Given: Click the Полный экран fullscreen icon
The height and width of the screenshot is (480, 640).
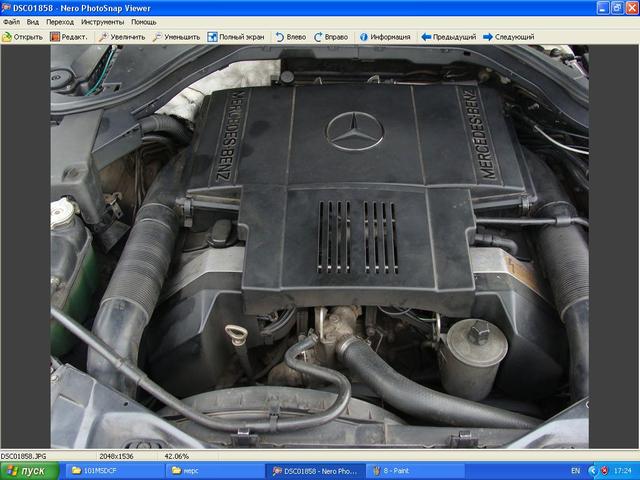Looking at the screenshot, I should pos(212,37).
